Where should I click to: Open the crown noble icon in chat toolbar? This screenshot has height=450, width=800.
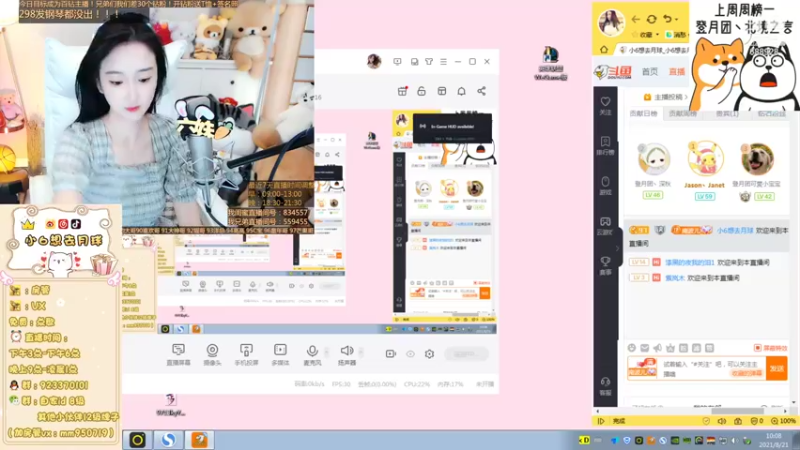coord(670,348)
